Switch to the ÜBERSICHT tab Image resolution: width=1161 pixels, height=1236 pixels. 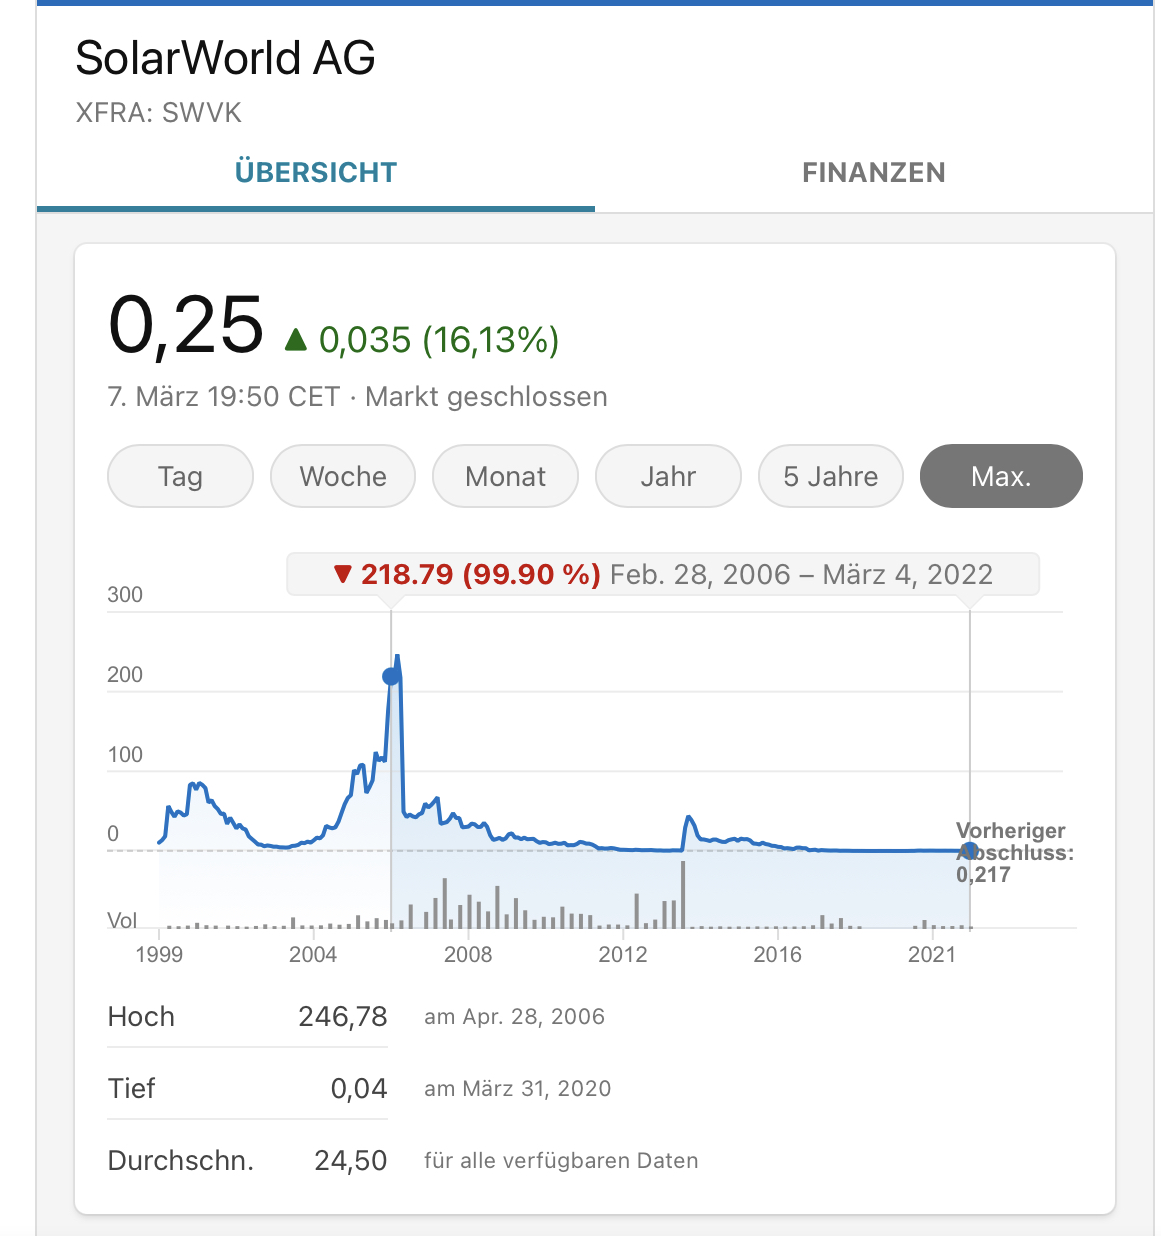click(316, 173)
